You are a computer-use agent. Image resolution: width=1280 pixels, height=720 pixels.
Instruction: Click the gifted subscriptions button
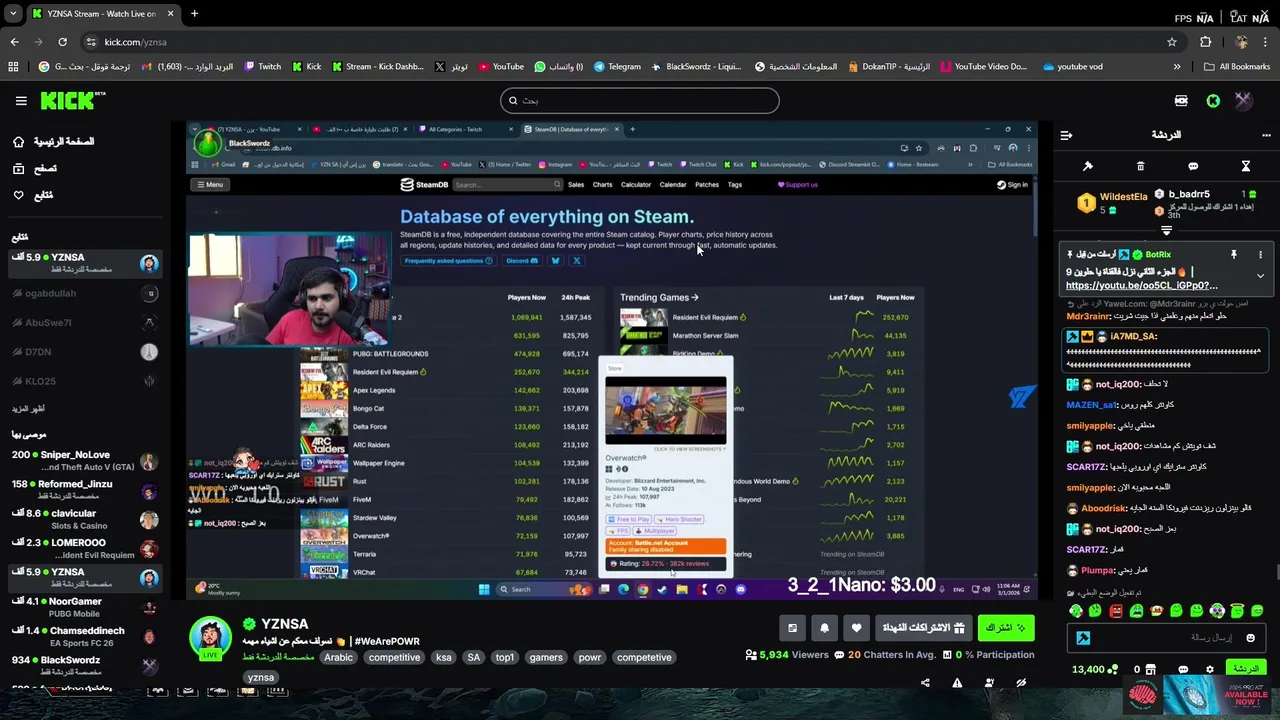[923, 628]
